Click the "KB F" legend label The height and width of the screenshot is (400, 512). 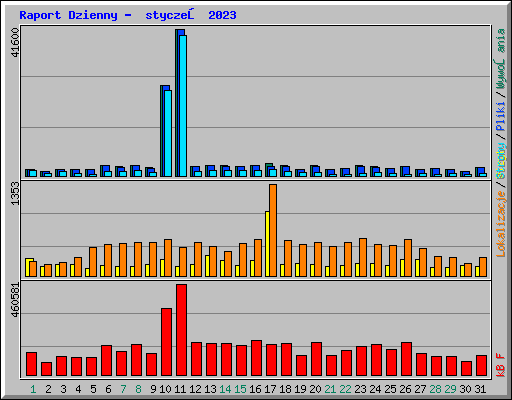501,365
